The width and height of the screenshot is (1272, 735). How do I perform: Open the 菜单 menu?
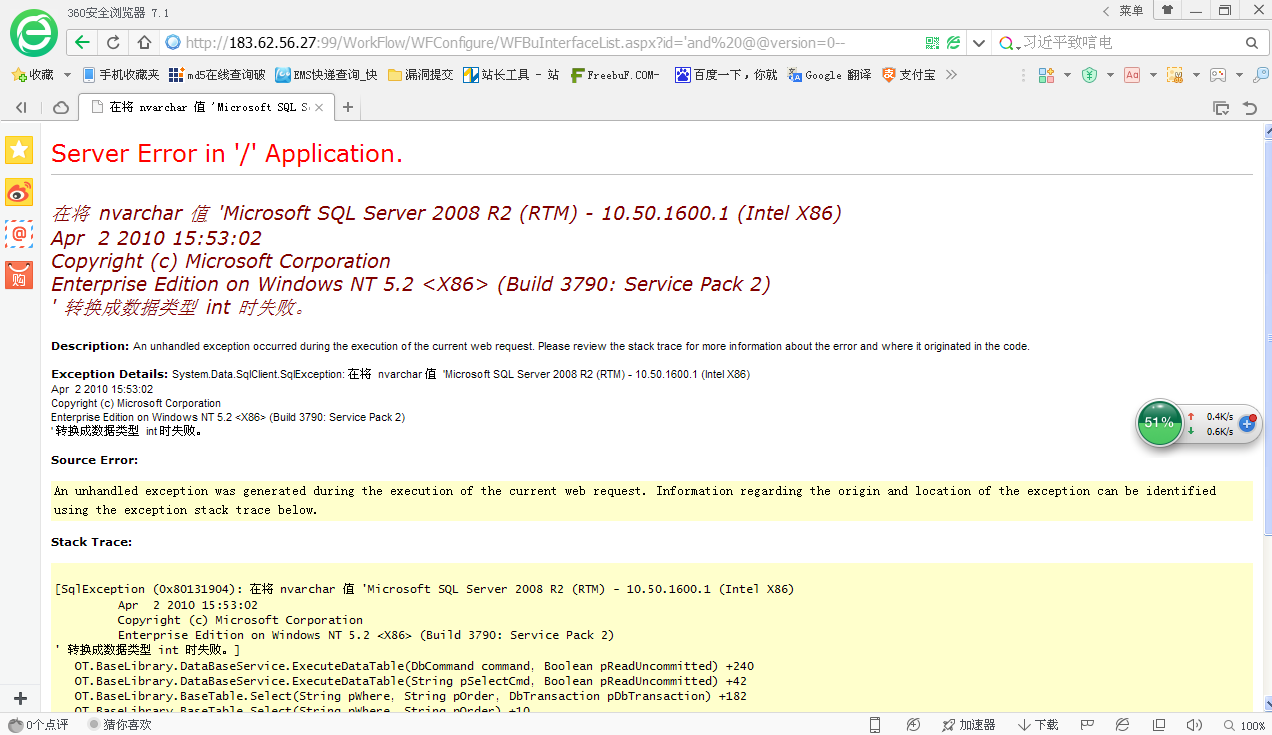[1131, 10]
